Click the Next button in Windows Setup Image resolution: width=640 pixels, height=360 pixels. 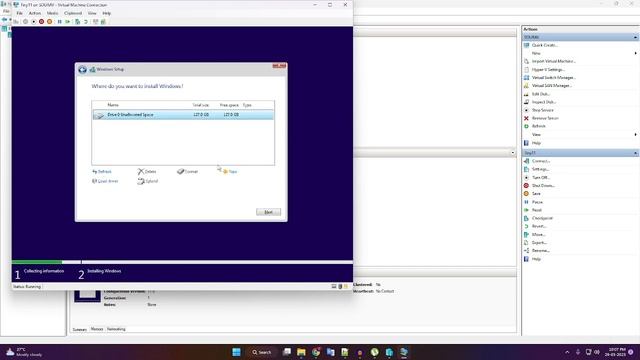[x=268, y=212]
